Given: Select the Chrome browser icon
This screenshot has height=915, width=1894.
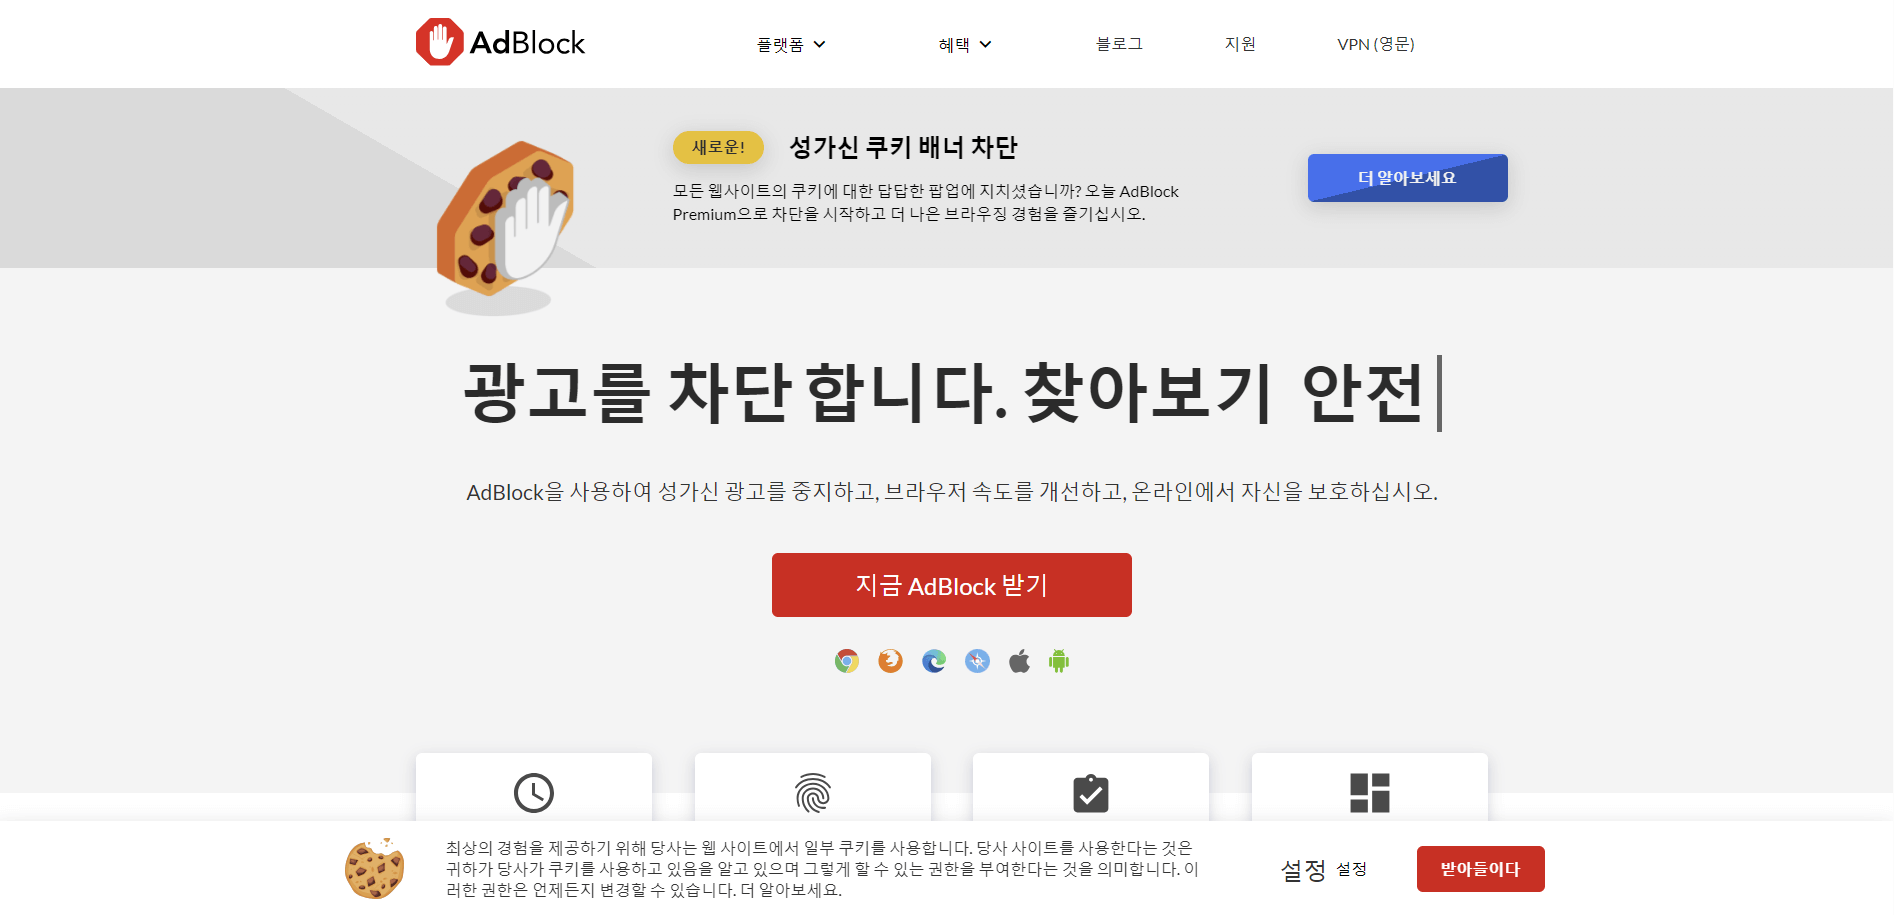Looking at the screenshot, I should 847,661.
